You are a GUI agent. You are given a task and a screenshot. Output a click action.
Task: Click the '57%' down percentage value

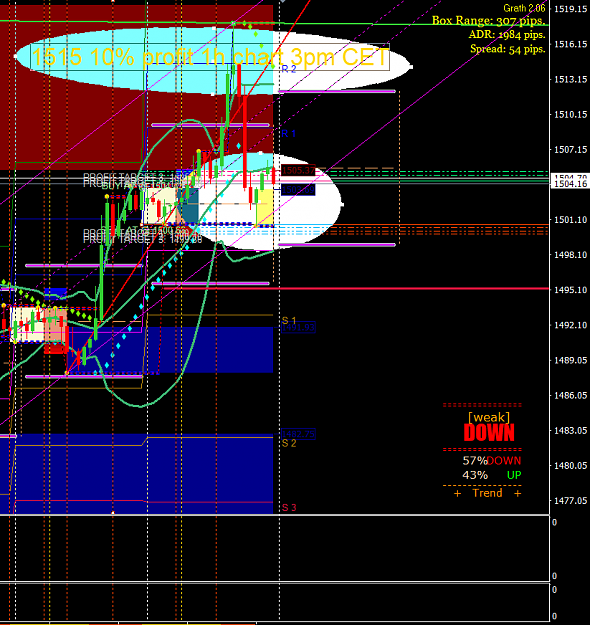click(474, 461)
